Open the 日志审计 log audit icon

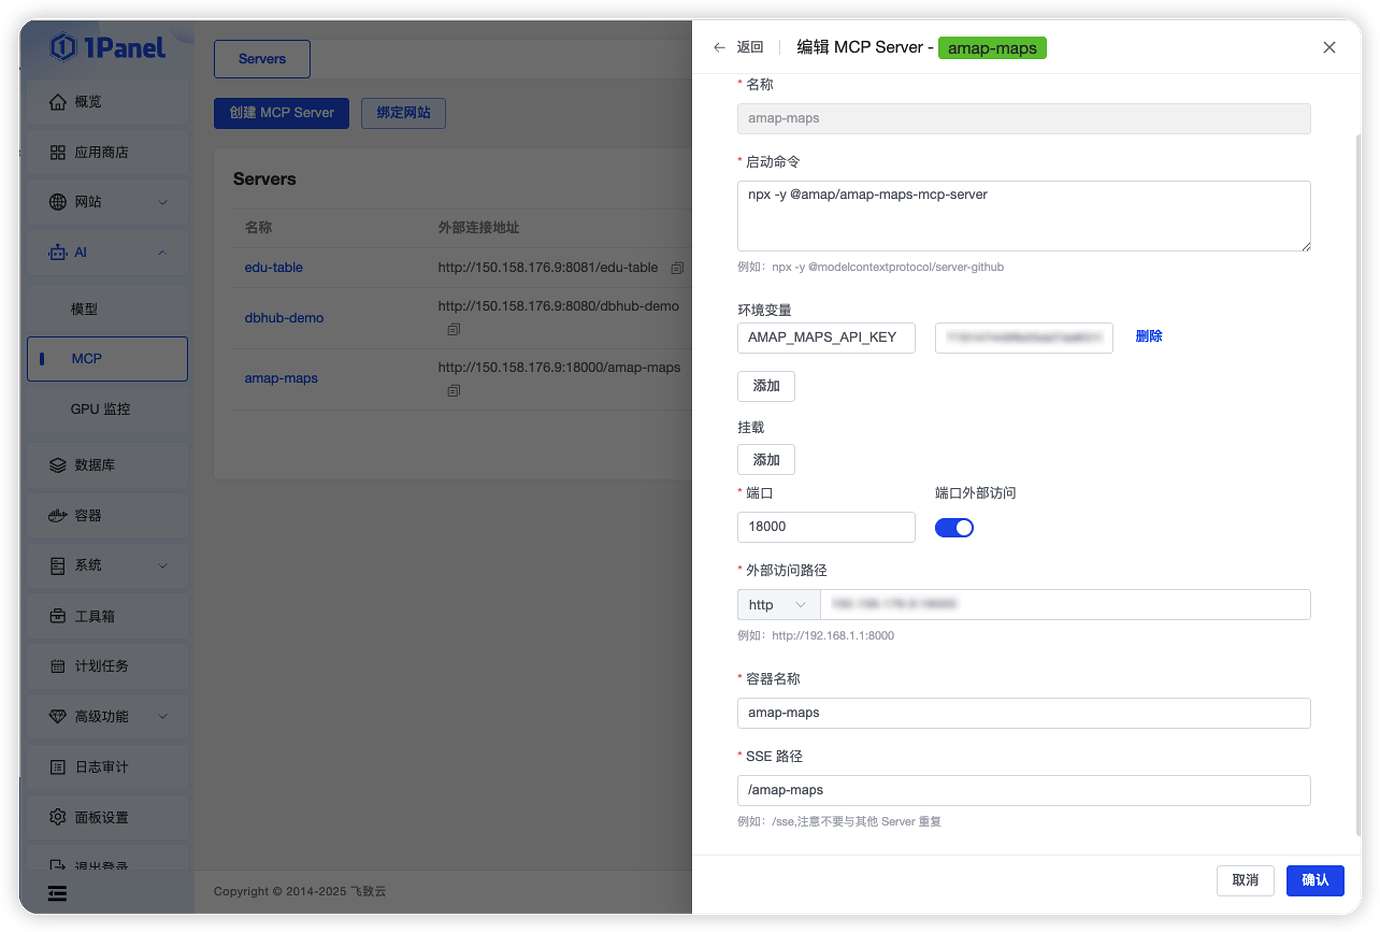58,766
